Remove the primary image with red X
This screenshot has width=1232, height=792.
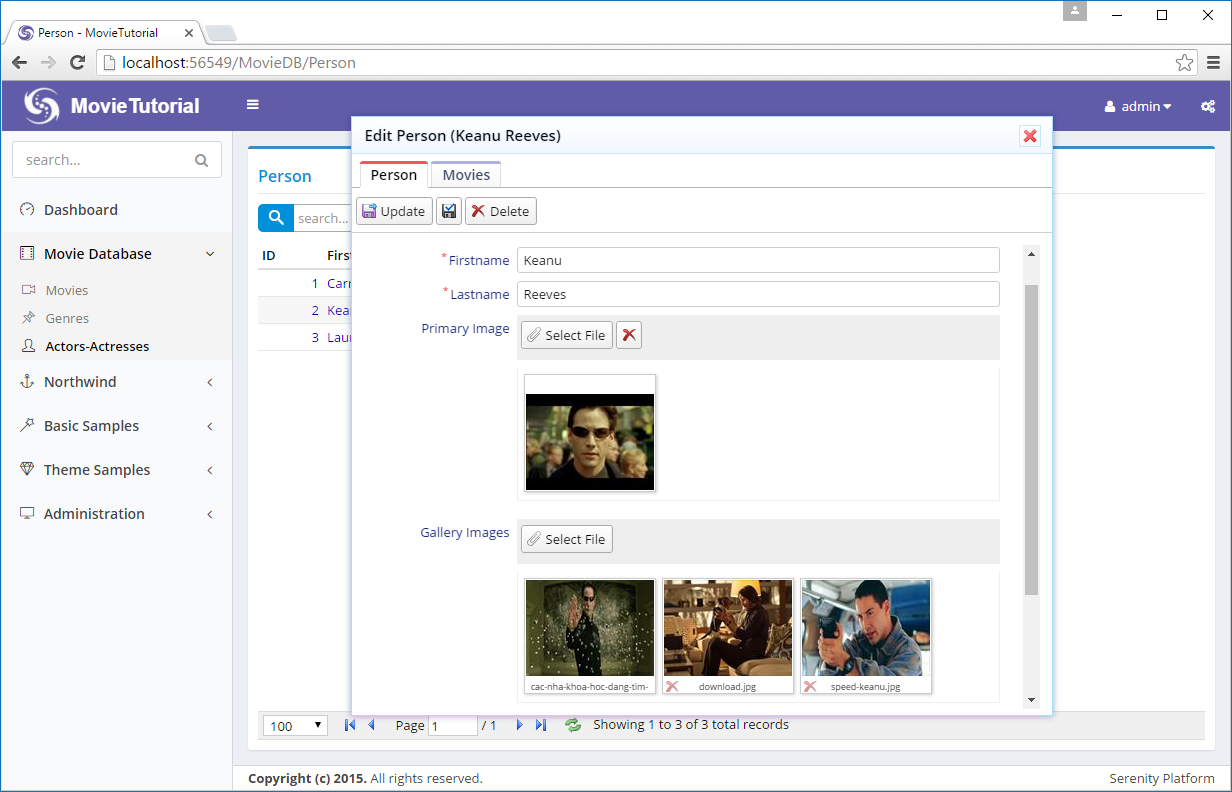pyautogui.click(x=629, y=335)
